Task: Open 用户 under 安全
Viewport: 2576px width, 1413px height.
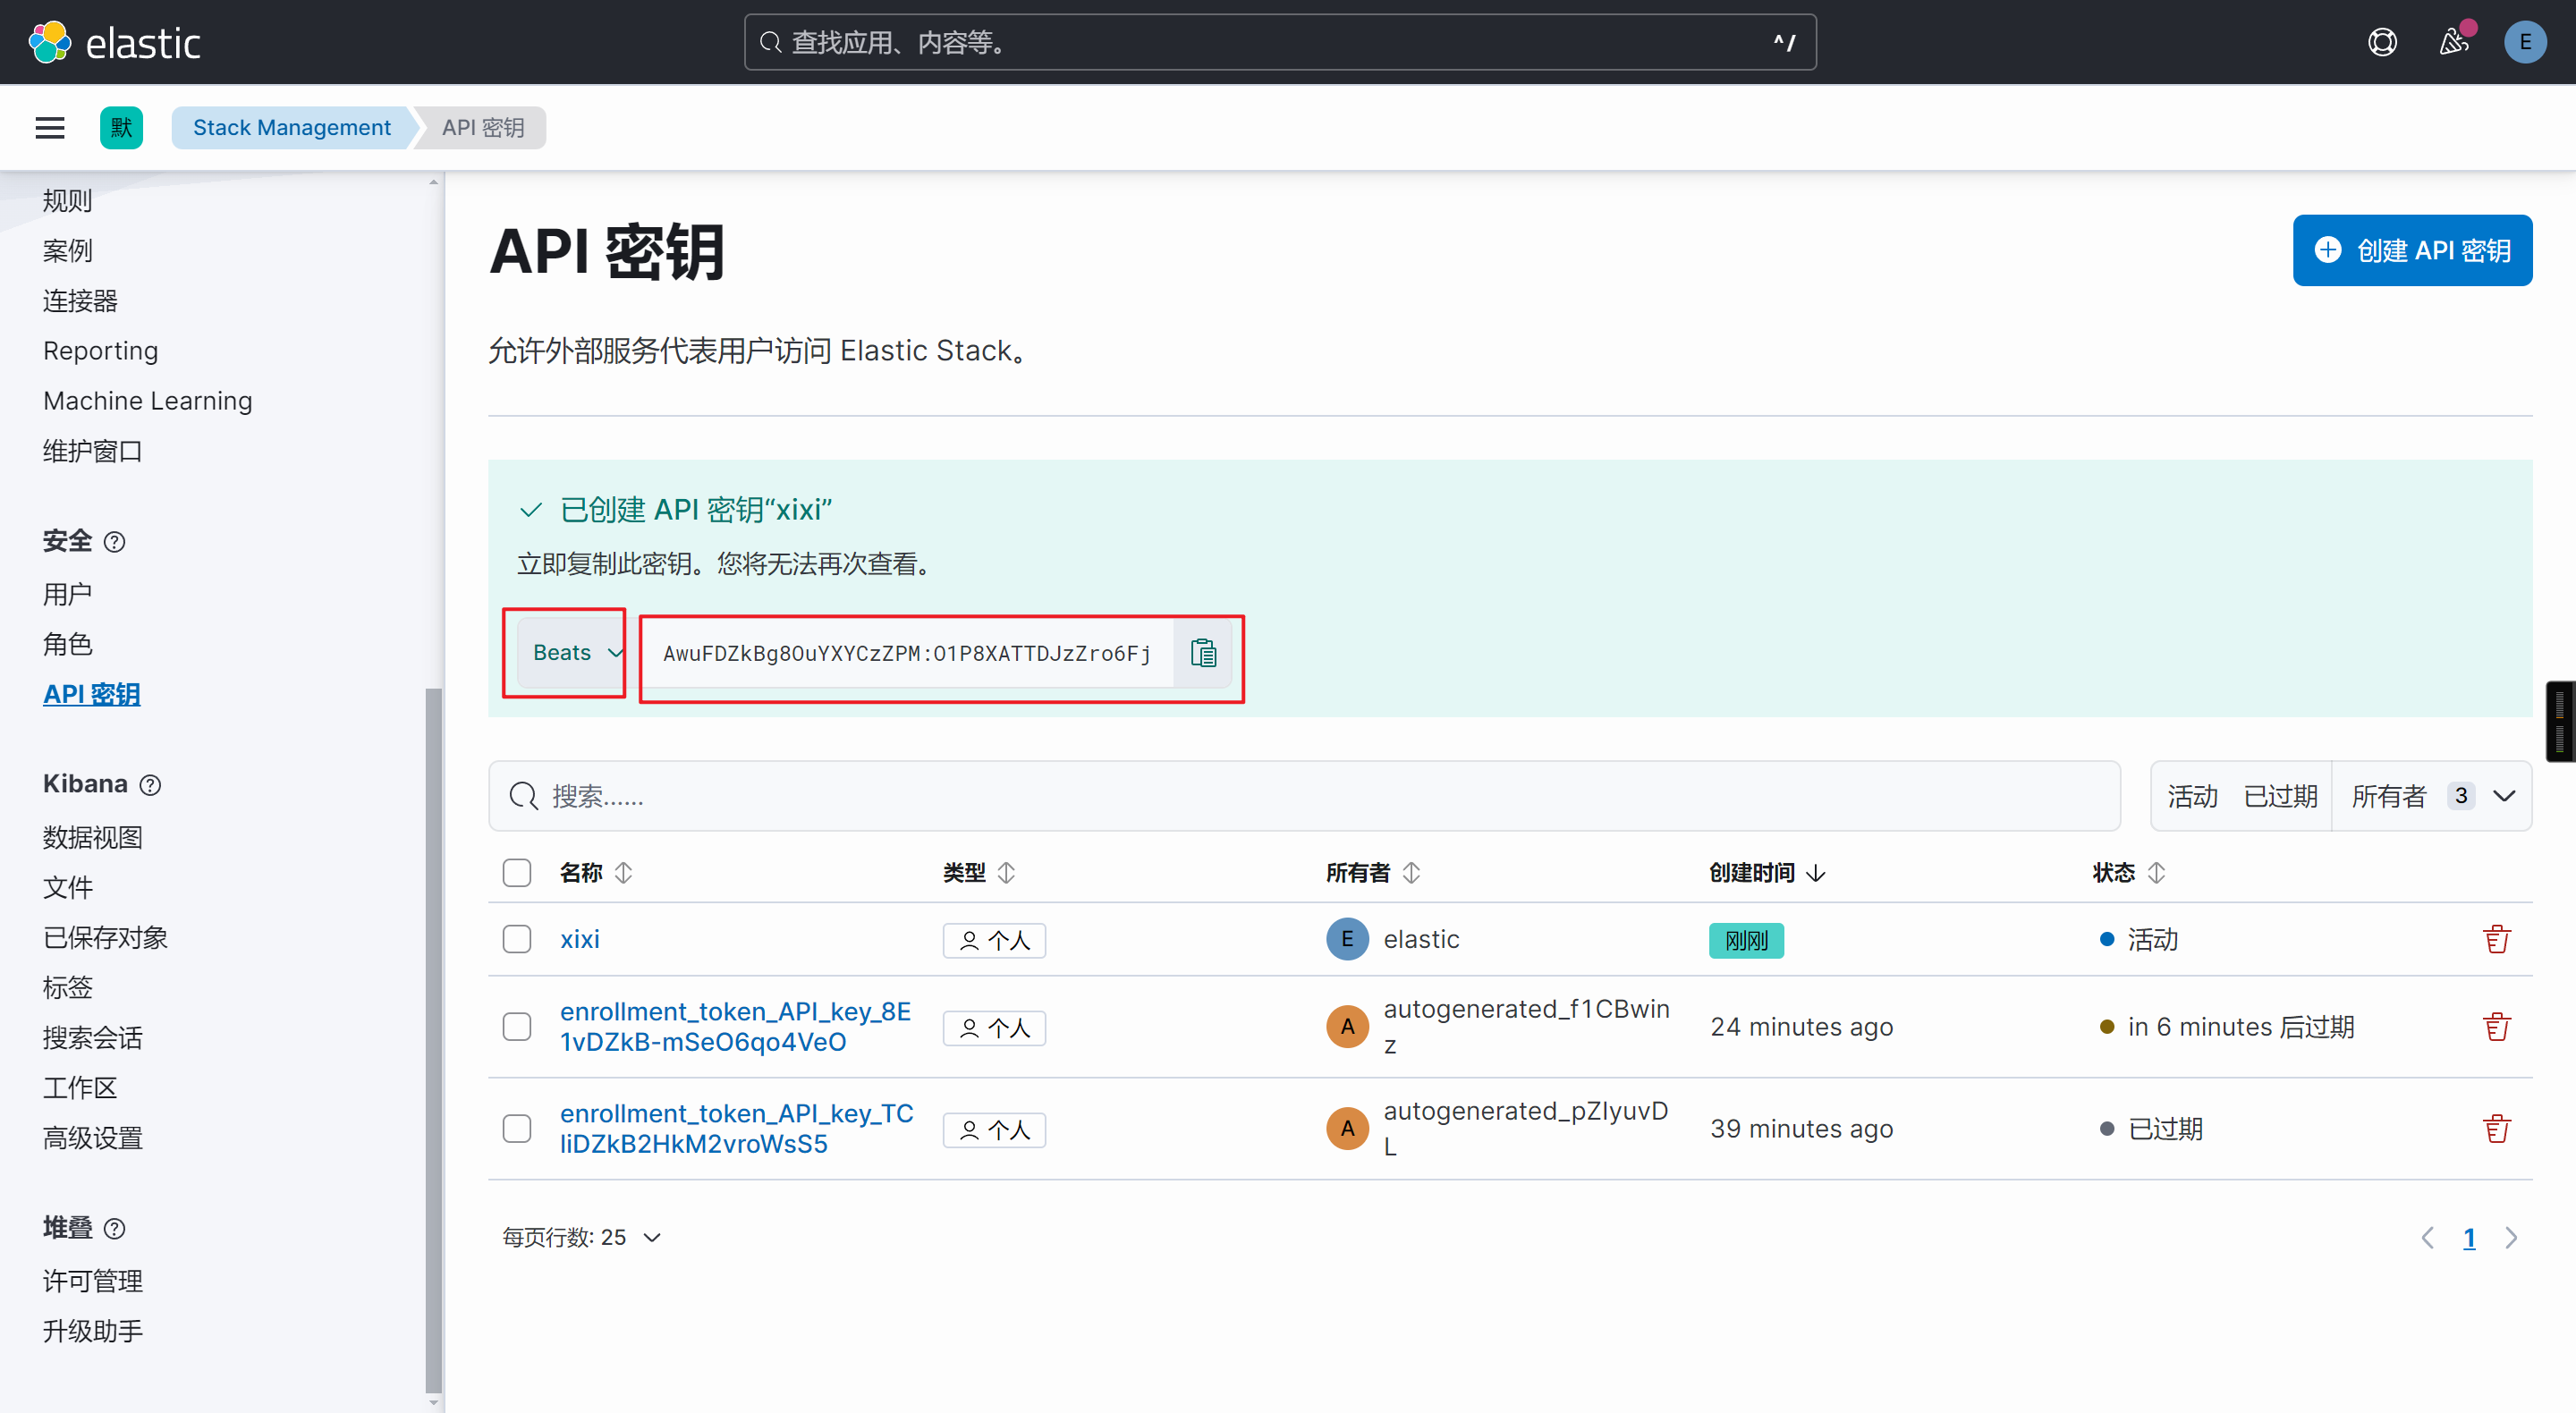Action: pos(67,594)
